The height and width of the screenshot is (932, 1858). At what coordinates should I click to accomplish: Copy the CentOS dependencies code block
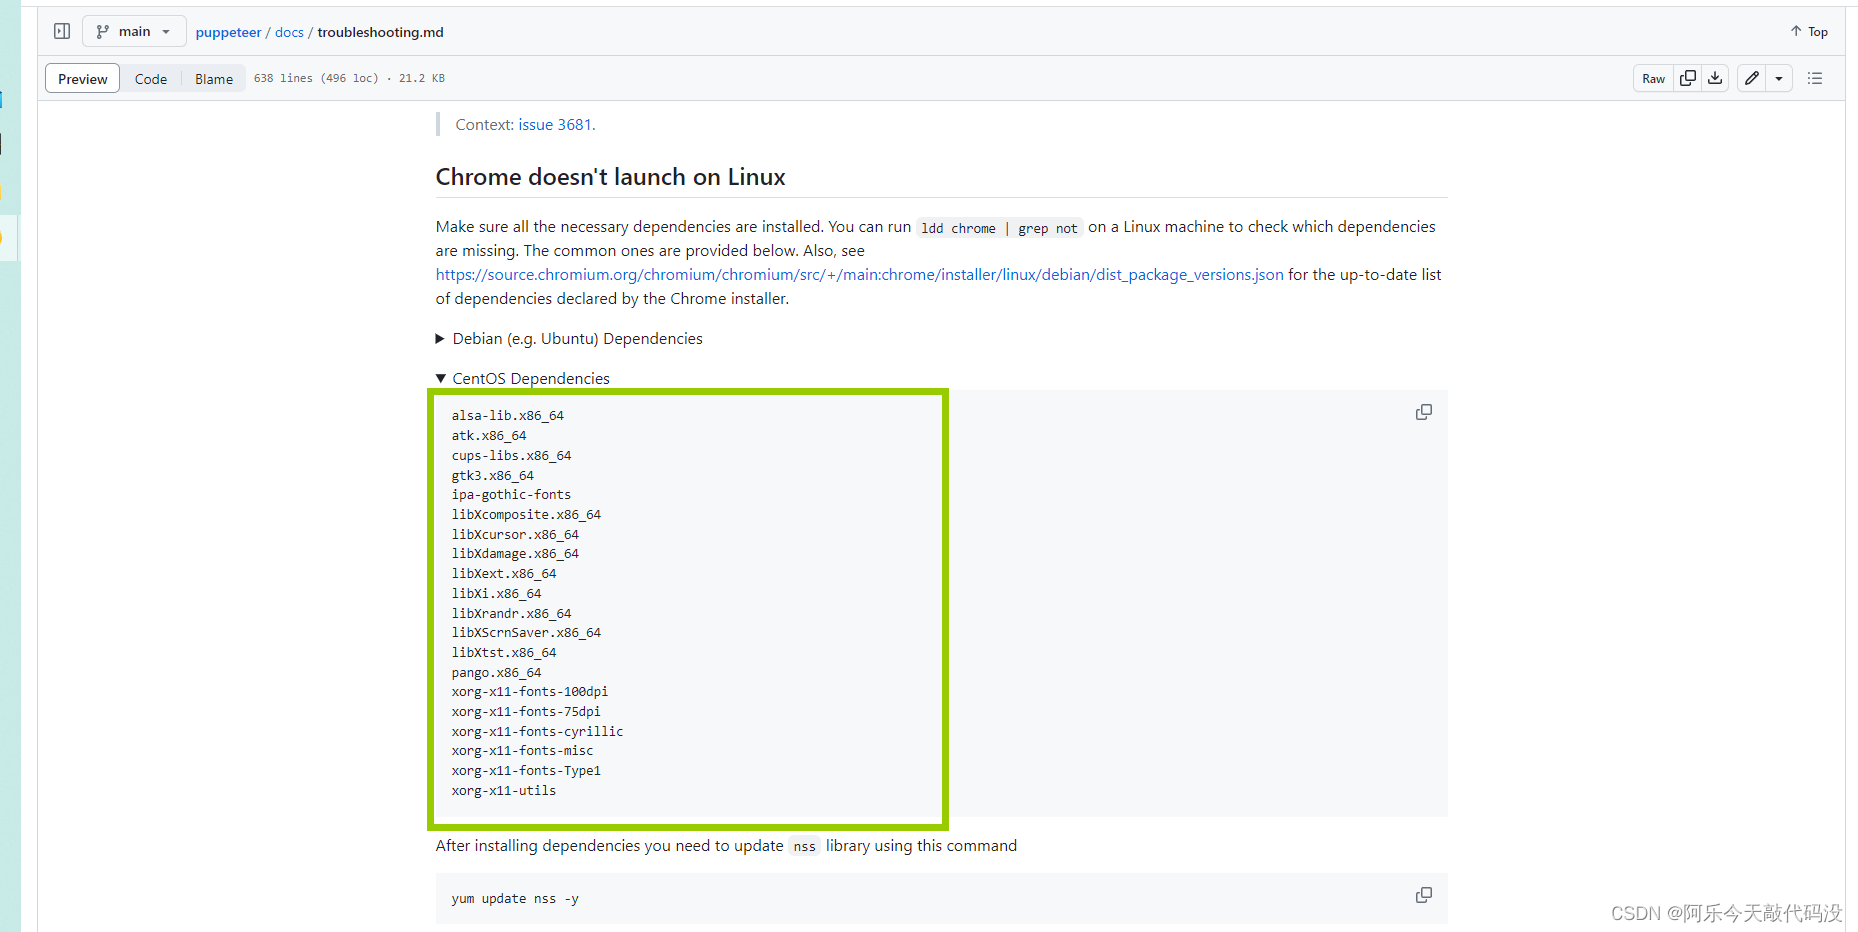click(1423, 412)
